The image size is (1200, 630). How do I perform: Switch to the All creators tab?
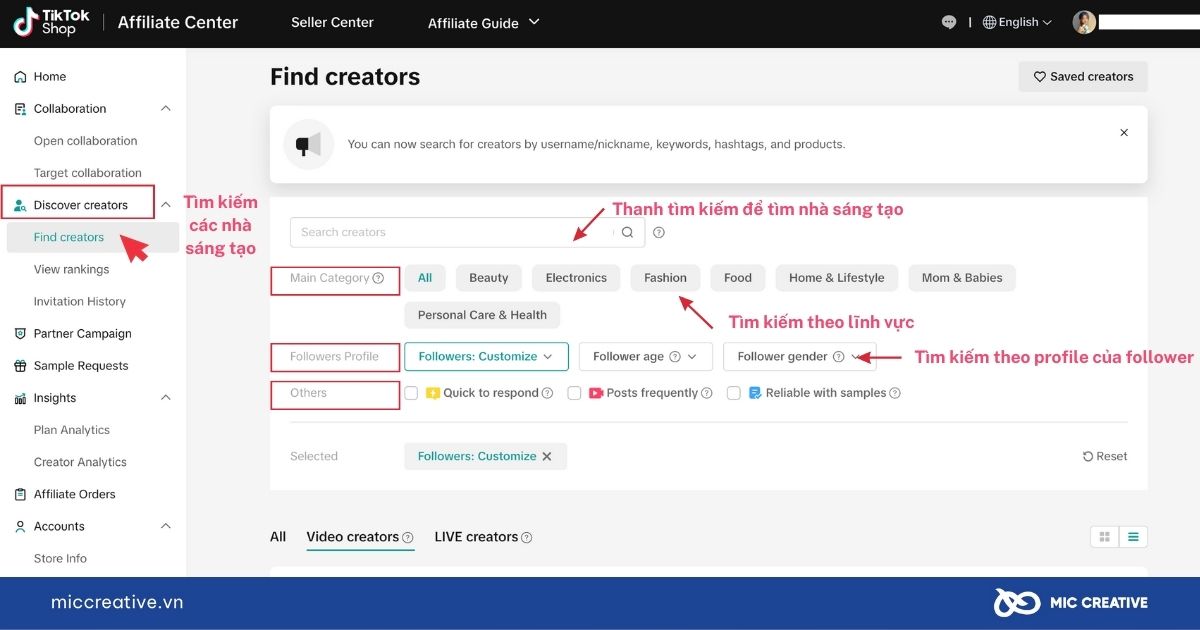pyautogui.click(x=278, y=537)
